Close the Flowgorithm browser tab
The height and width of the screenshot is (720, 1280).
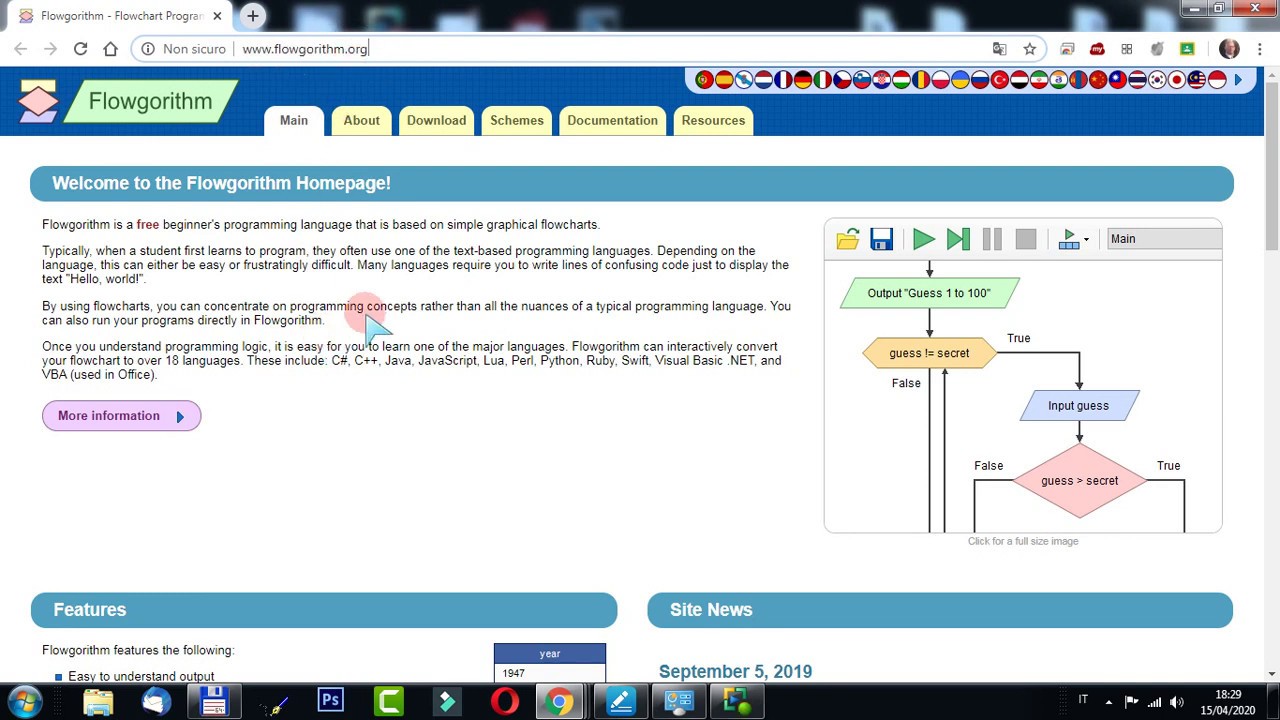point(217,16)
